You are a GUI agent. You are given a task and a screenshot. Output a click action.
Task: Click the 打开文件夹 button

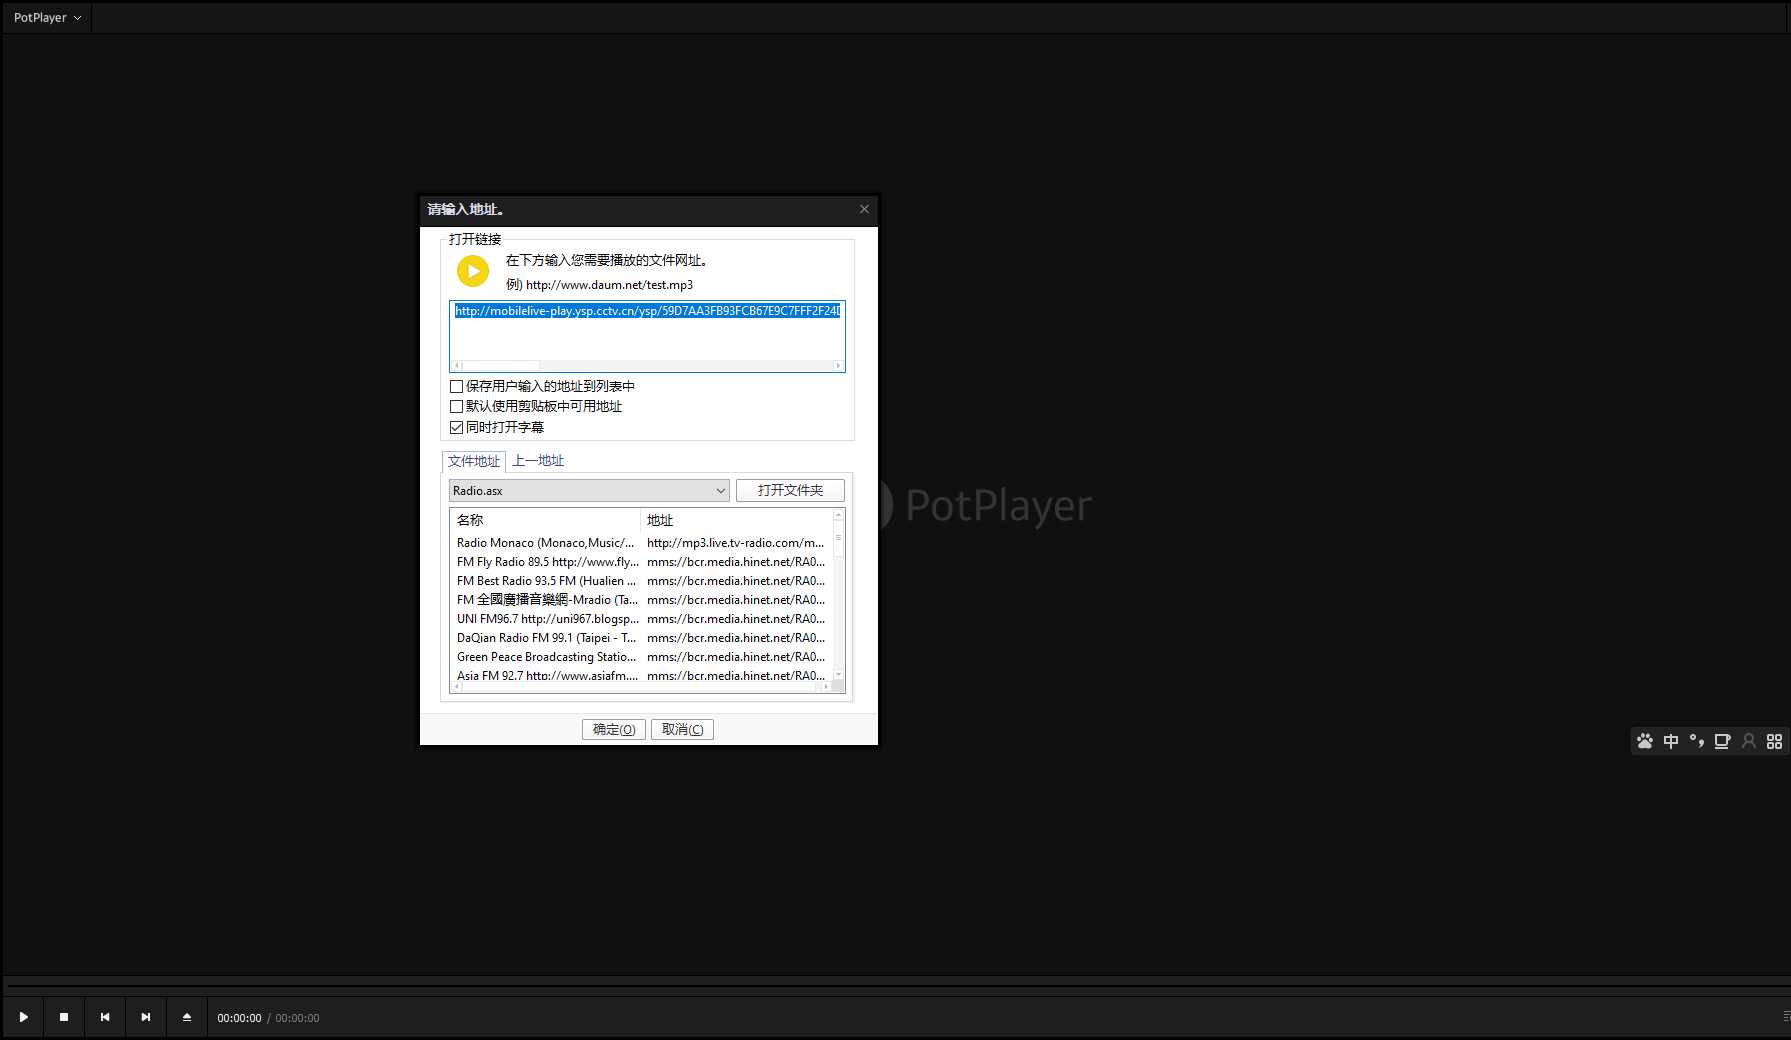pos(790,491)
